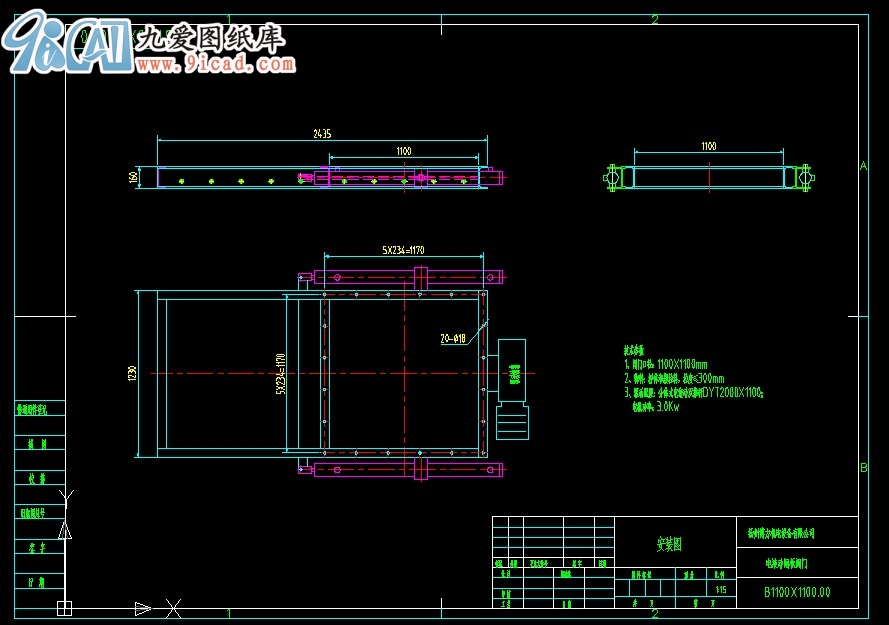This screenshot has height=625, width=889.
Task: Select the 2435 overall length dimension
Action: [322, 133]
